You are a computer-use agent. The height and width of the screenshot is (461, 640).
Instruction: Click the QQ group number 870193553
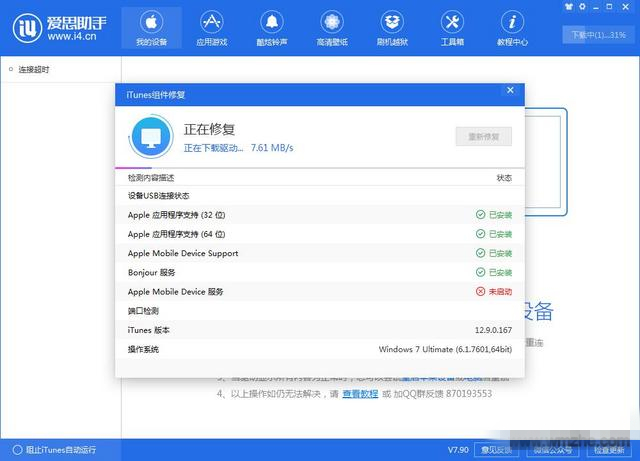469,394
